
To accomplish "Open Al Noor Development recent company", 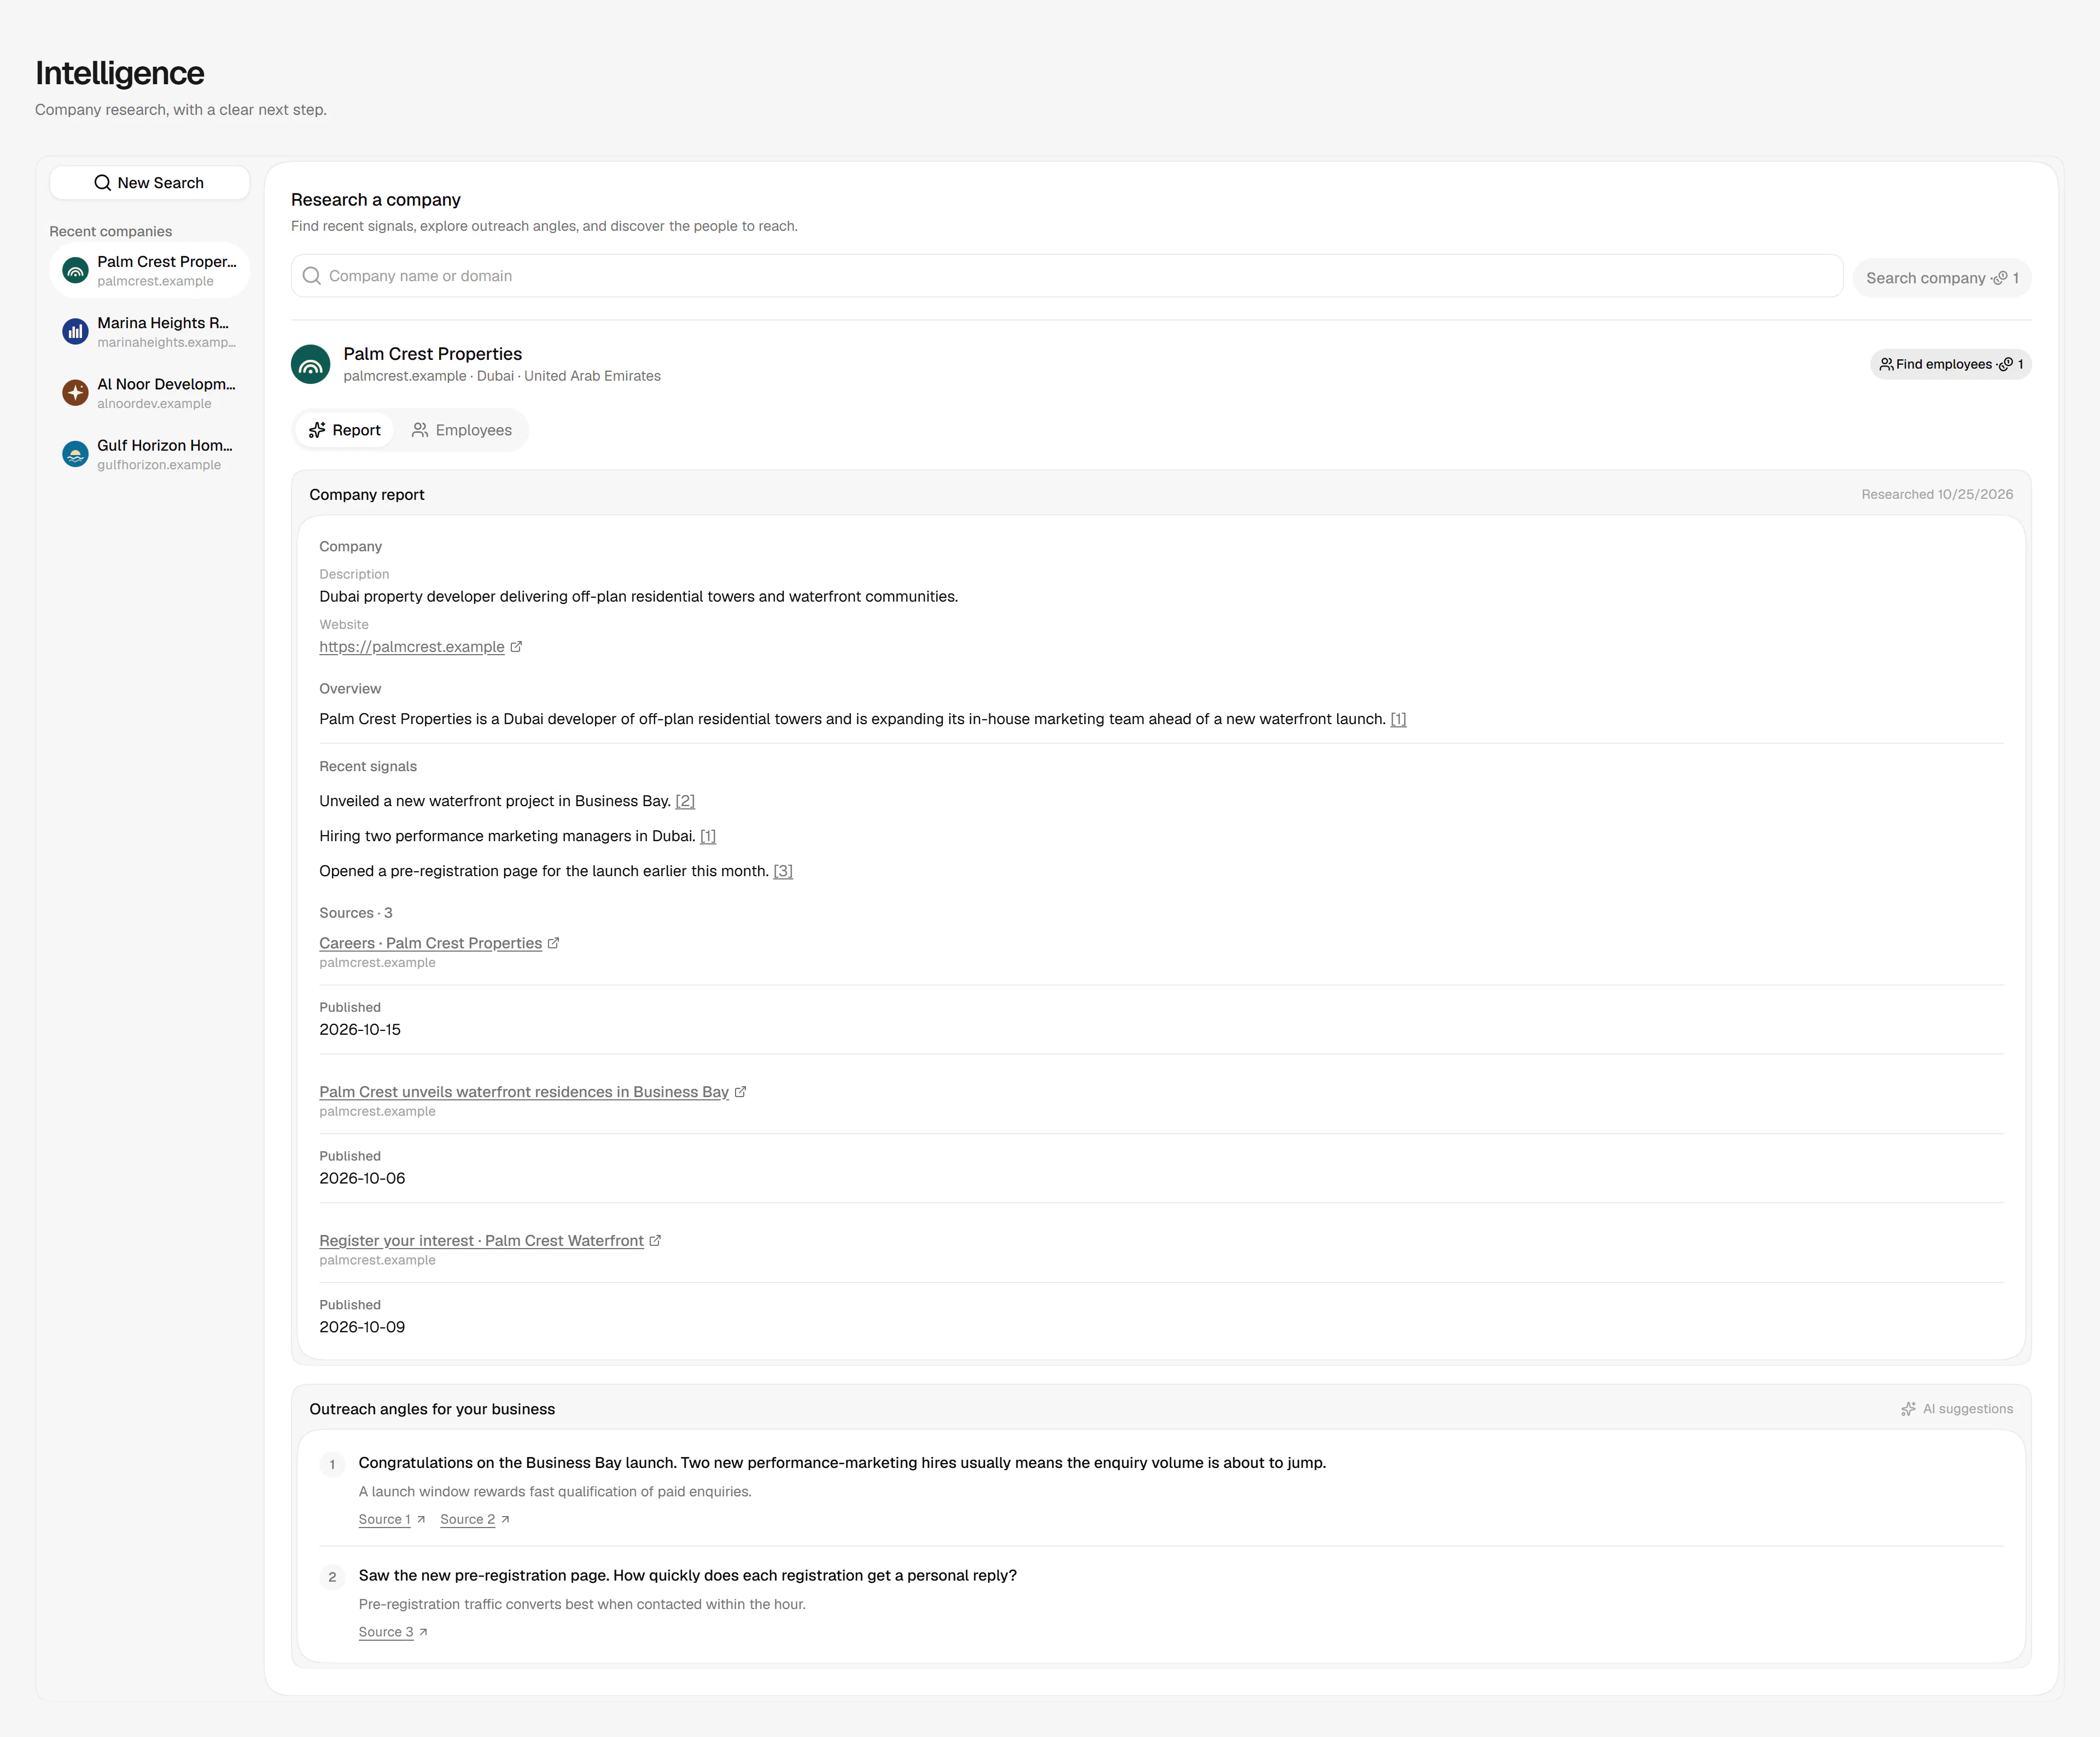I will point(149,393).
